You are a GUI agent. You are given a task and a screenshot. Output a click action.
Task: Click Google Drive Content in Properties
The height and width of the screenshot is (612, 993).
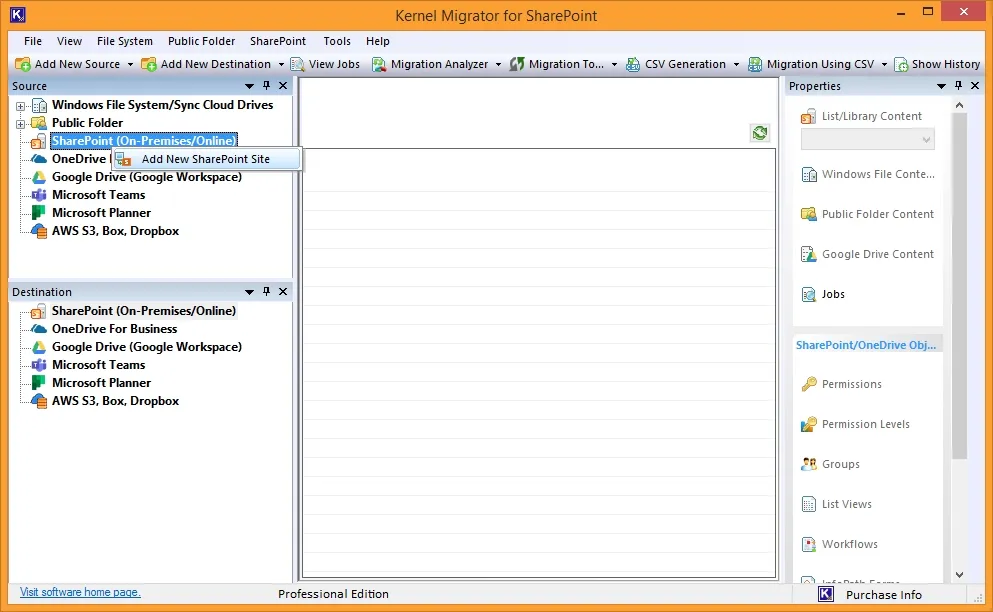pyautogui.click(x=867, y=254)
